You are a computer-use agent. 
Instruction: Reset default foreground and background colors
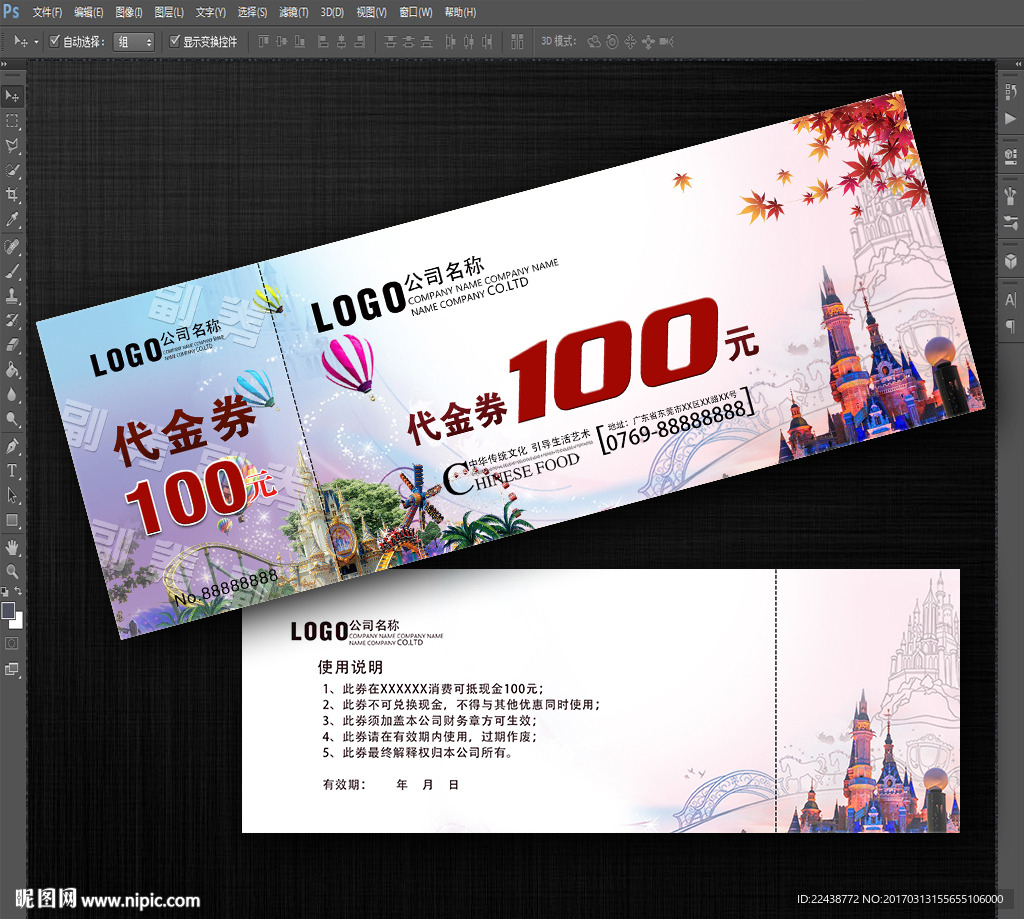[5, 592]
